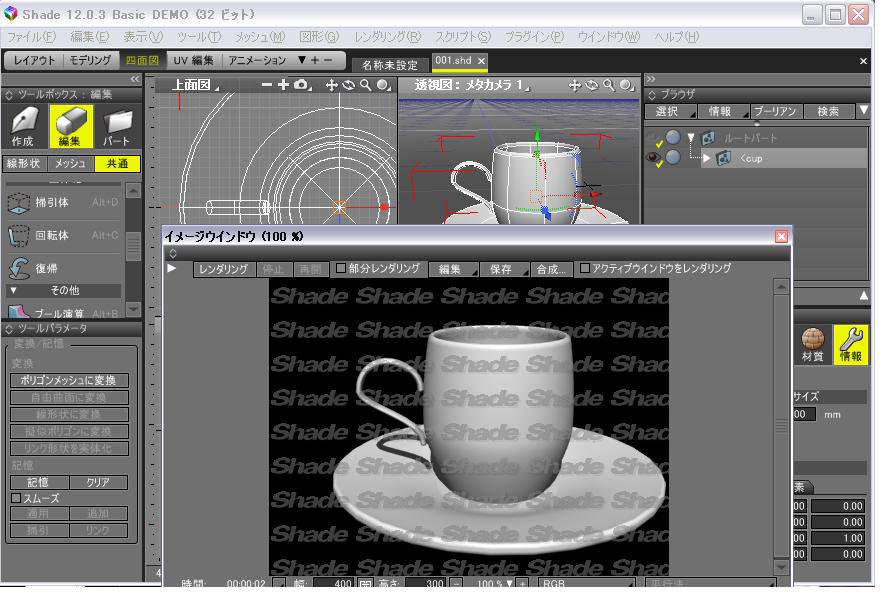
Task: Click ポリゴンメッシュに変換 button
Action: [69, 380]
